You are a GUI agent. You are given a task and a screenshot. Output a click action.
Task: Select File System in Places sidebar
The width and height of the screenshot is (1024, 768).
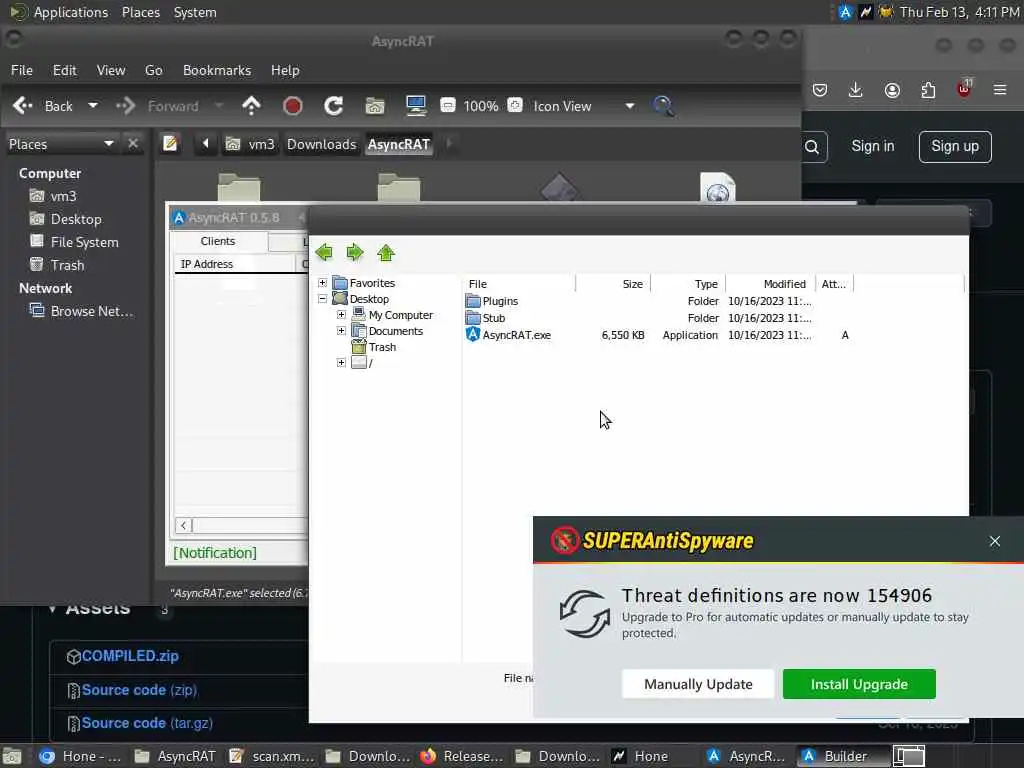[x=74, y=242]
